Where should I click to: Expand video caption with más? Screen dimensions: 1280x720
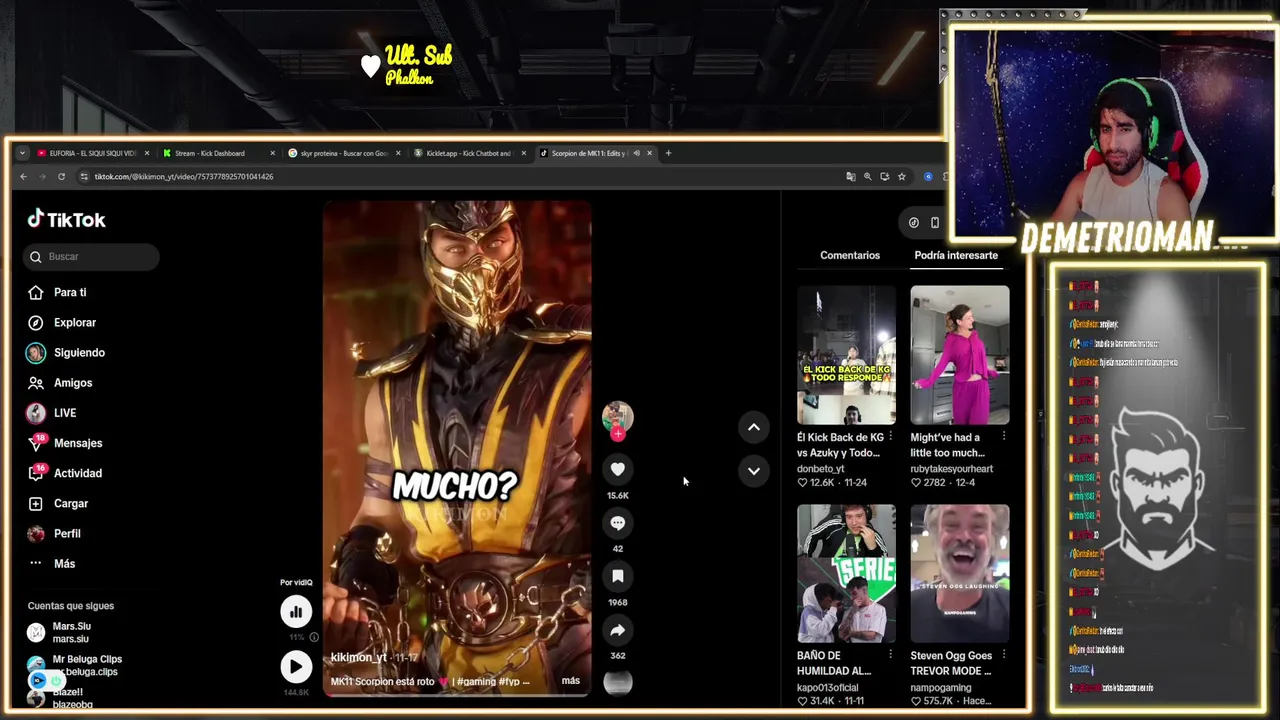coord(570,681)
